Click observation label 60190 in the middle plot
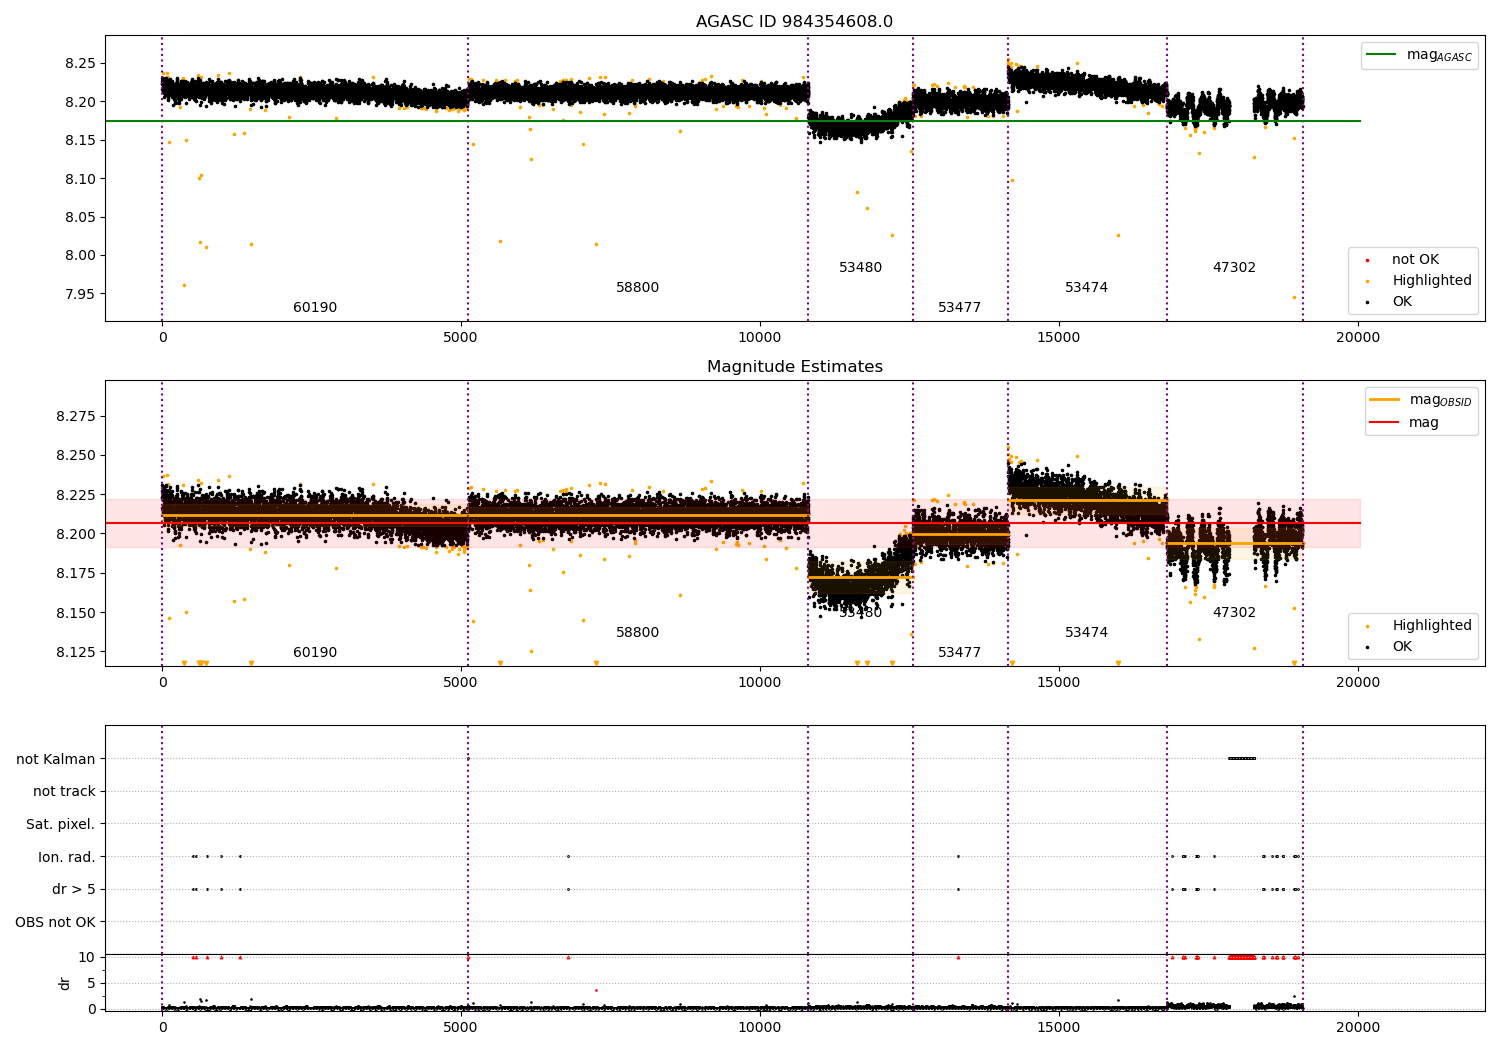 pos(315,653)
